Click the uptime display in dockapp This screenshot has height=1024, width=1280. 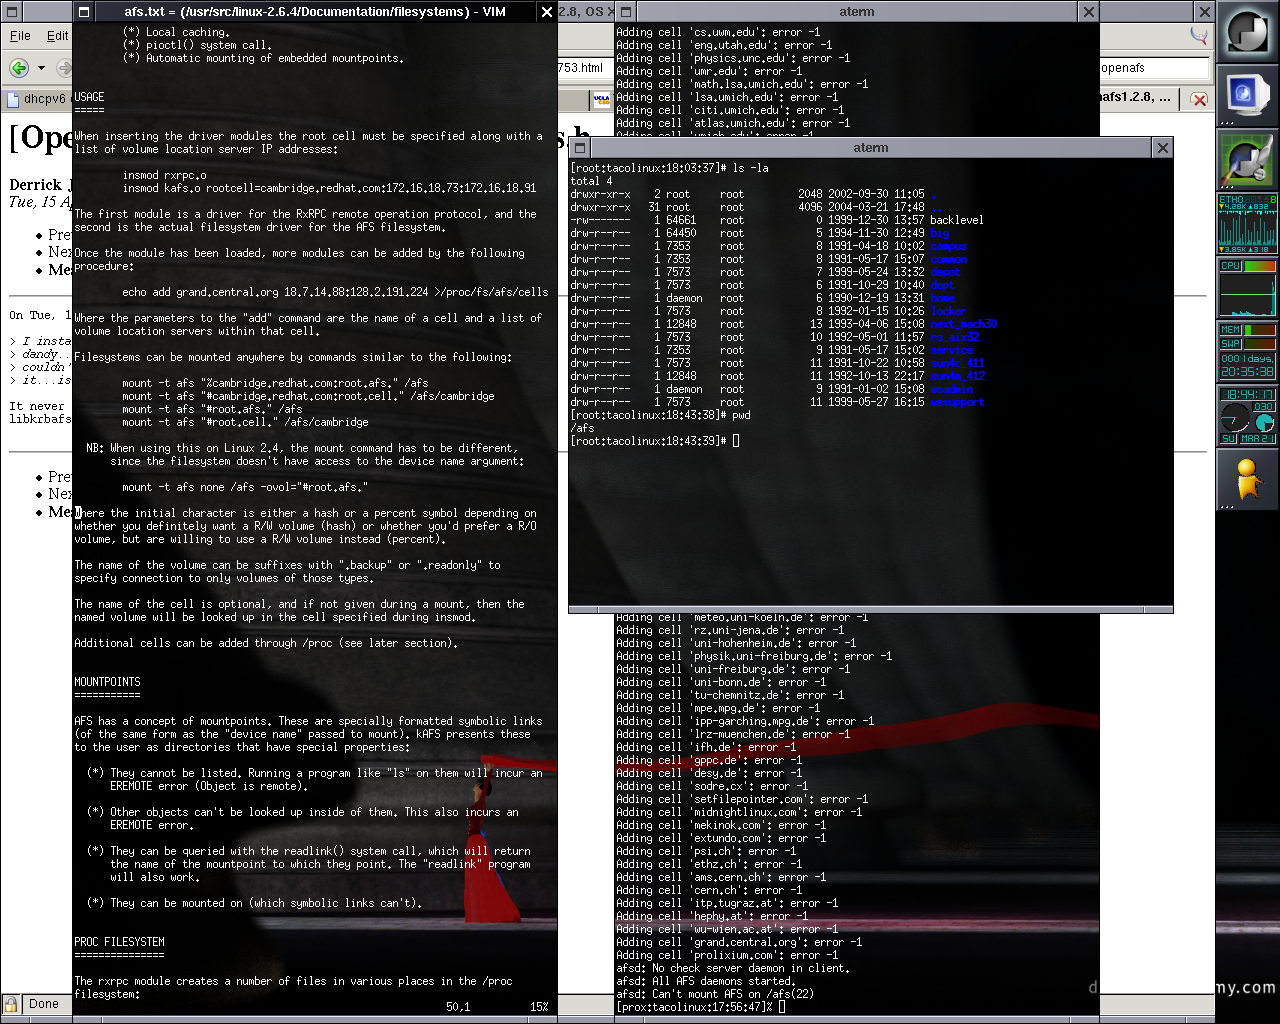(1247, 364)
